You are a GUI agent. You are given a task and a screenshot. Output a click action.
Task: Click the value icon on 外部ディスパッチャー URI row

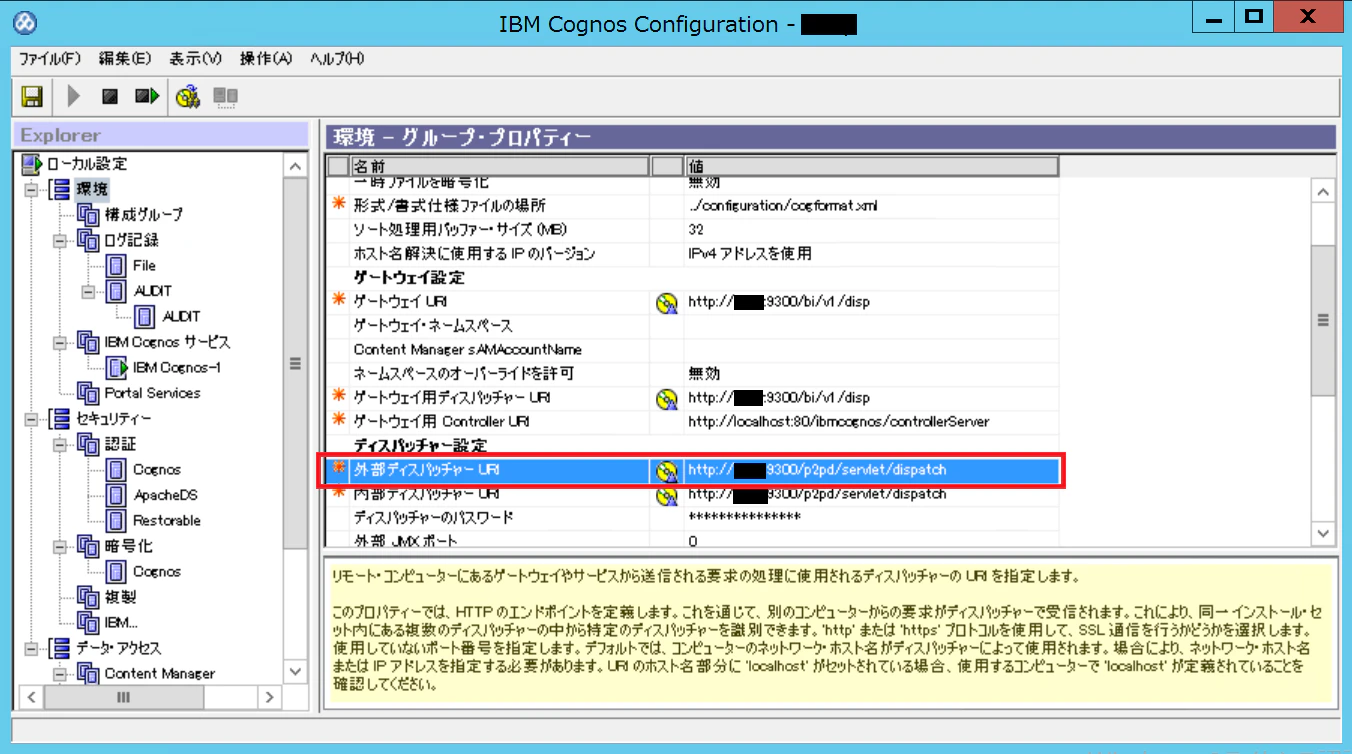667,470
